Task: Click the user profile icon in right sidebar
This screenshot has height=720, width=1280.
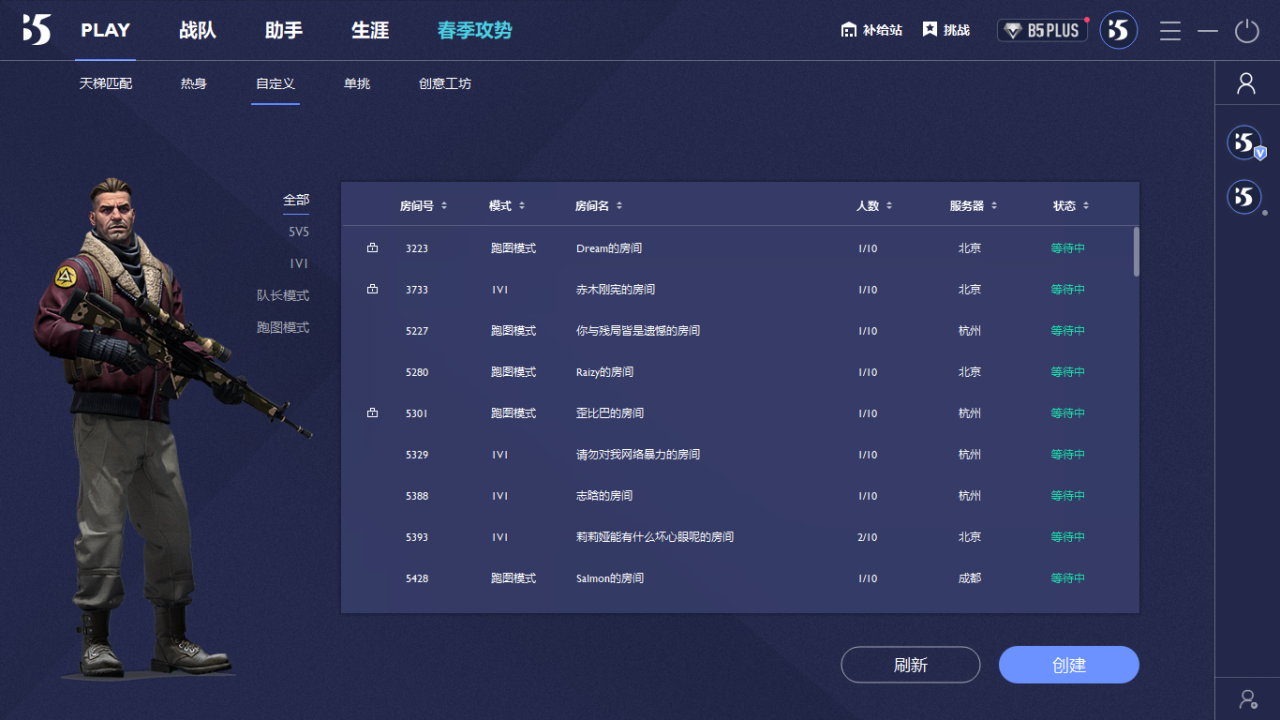Action: coord(1246,83)
